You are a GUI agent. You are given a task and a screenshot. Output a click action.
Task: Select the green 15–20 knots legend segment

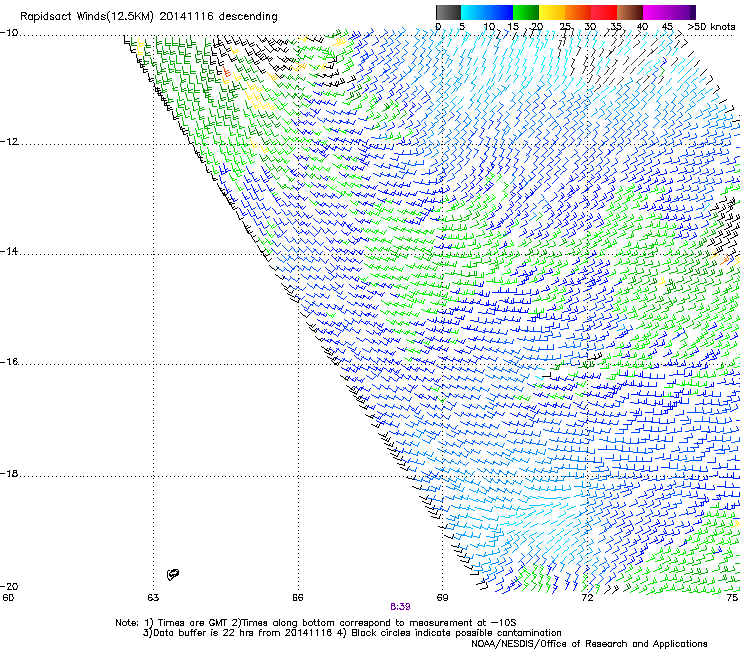(526, 12)
